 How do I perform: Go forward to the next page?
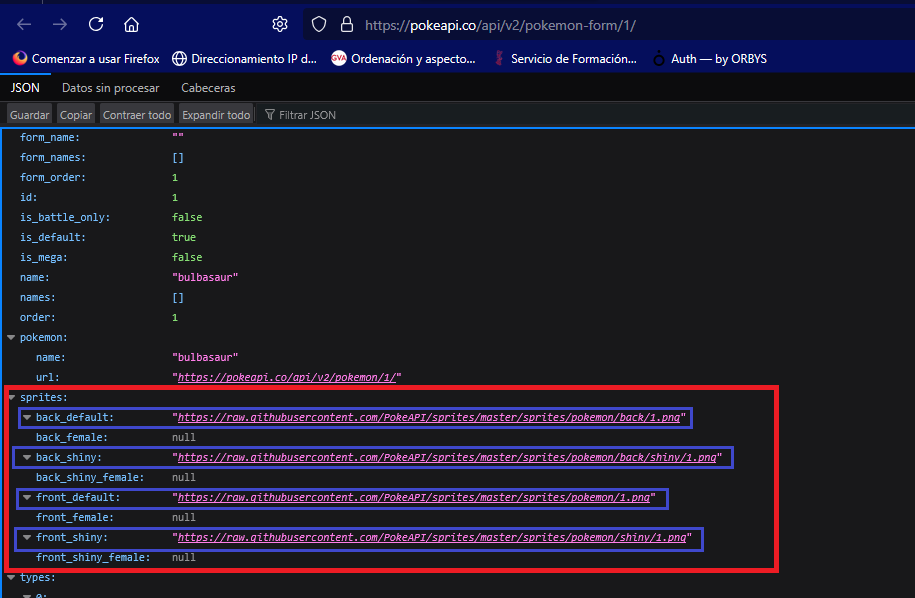[60, 25]
